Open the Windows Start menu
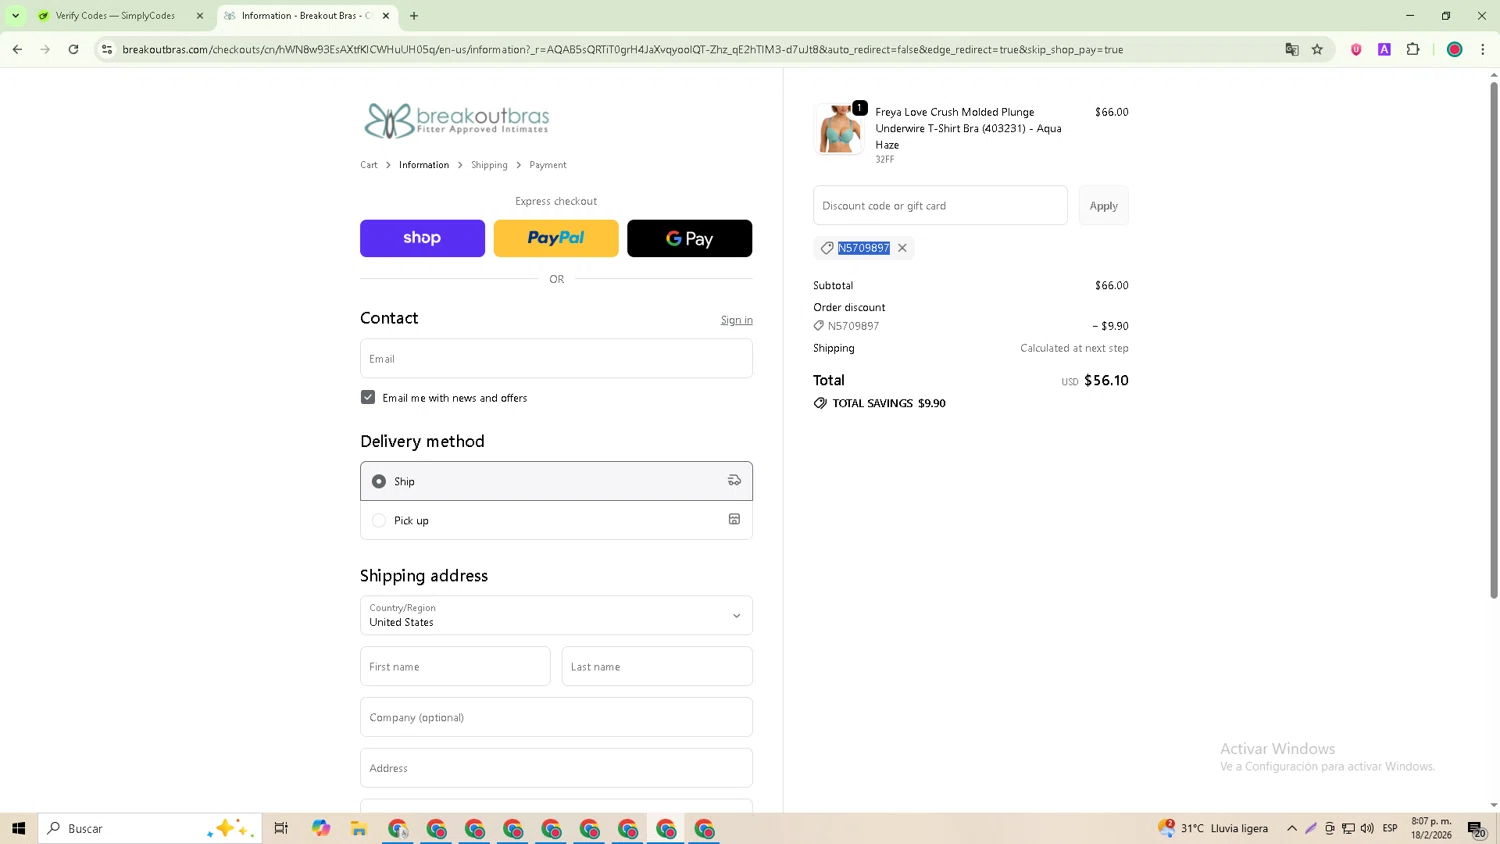Viewport: 1500px width, 844px height. [18, 828]
